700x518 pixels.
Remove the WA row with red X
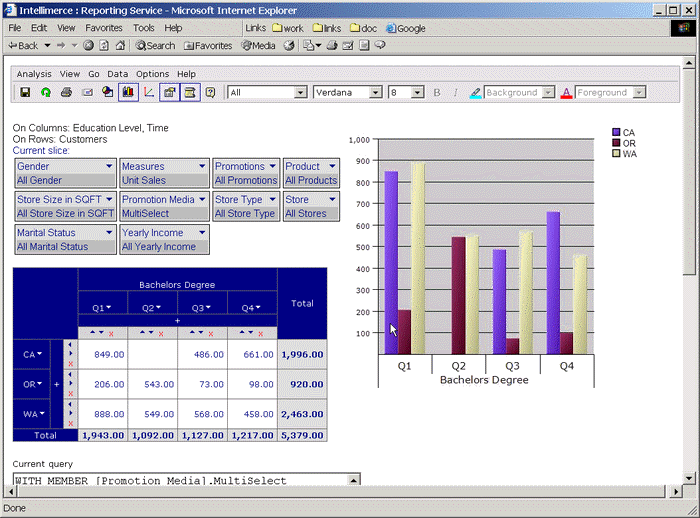(x=71, y=423)
